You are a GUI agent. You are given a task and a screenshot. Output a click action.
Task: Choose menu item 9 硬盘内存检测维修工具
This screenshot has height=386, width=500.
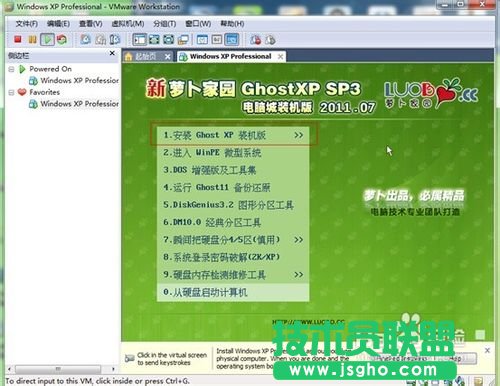click(233, 275)
